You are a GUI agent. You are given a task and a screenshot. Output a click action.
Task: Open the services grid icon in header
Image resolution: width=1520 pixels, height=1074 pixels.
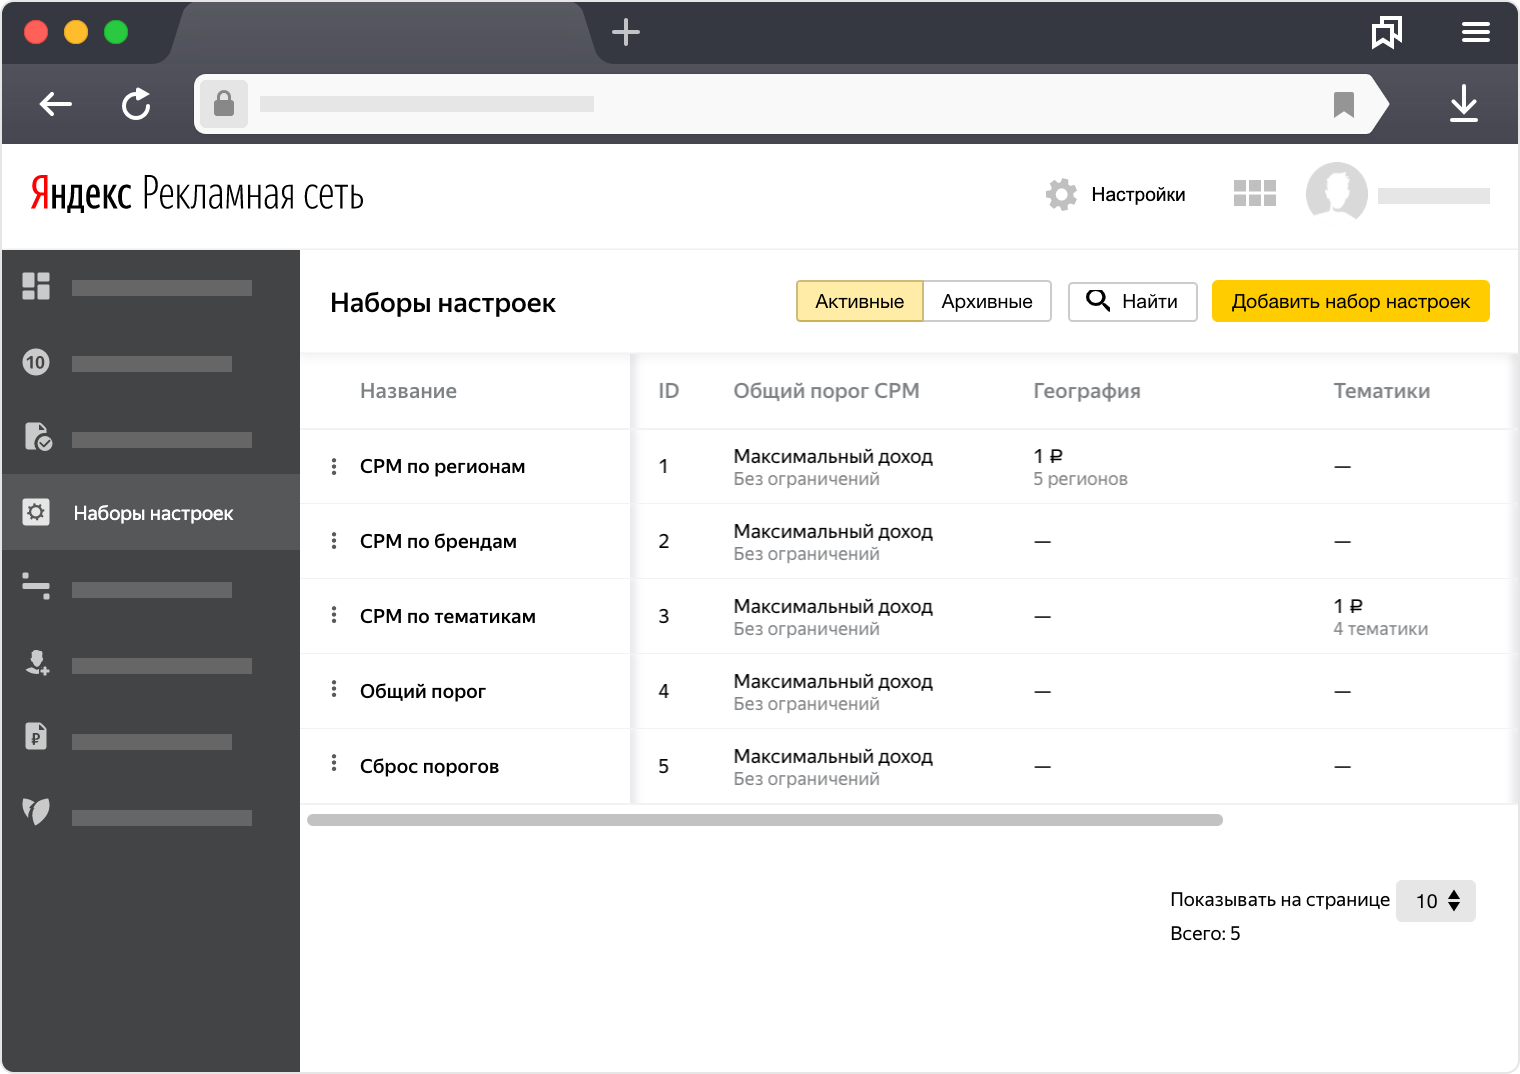1255,193
